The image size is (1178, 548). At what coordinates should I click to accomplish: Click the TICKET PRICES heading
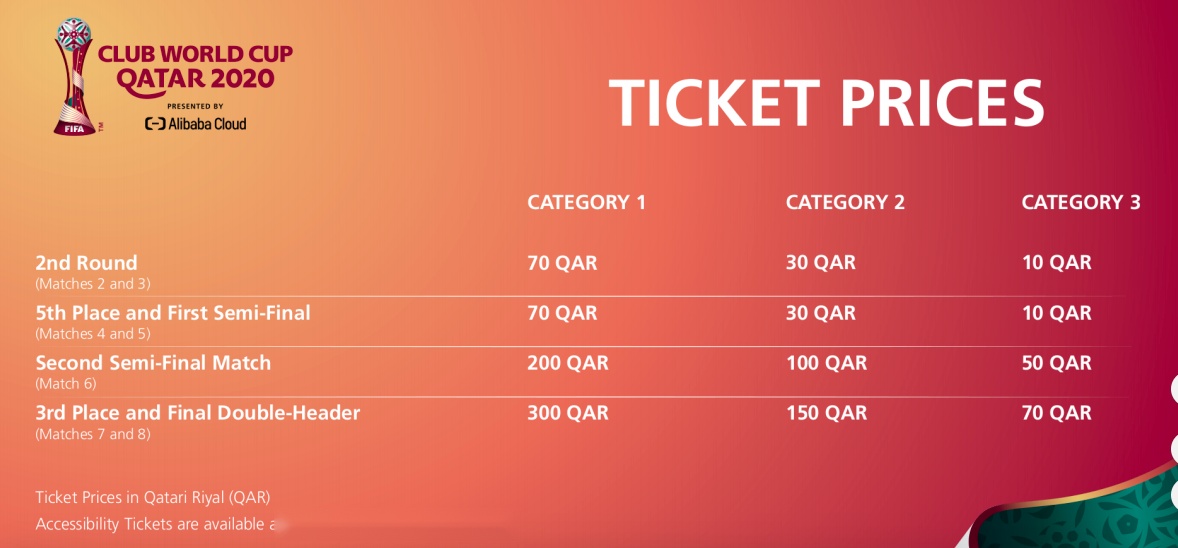[826, 102]
